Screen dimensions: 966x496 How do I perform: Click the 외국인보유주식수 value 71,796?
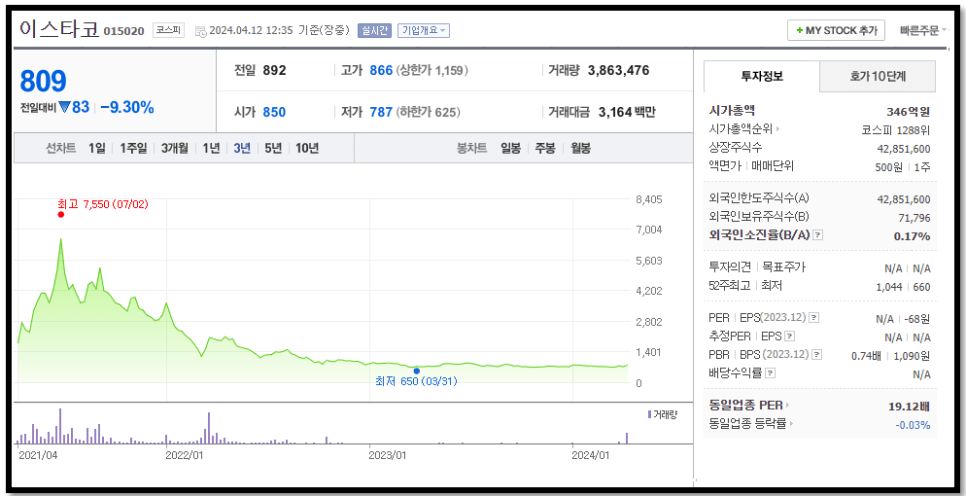click(914, 218)
